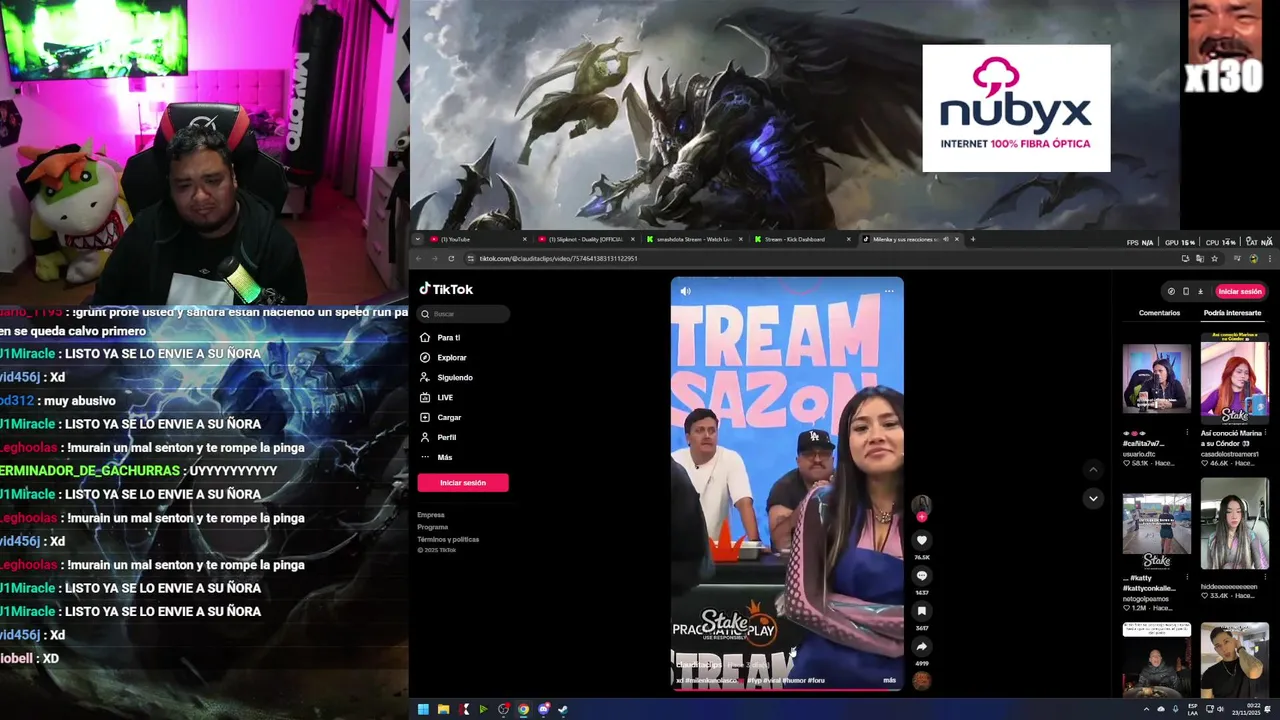This screenshot has width=1280, height=720.
Task: Open a new browser tab
Action: pyautogui.click(x=973, y=239)
